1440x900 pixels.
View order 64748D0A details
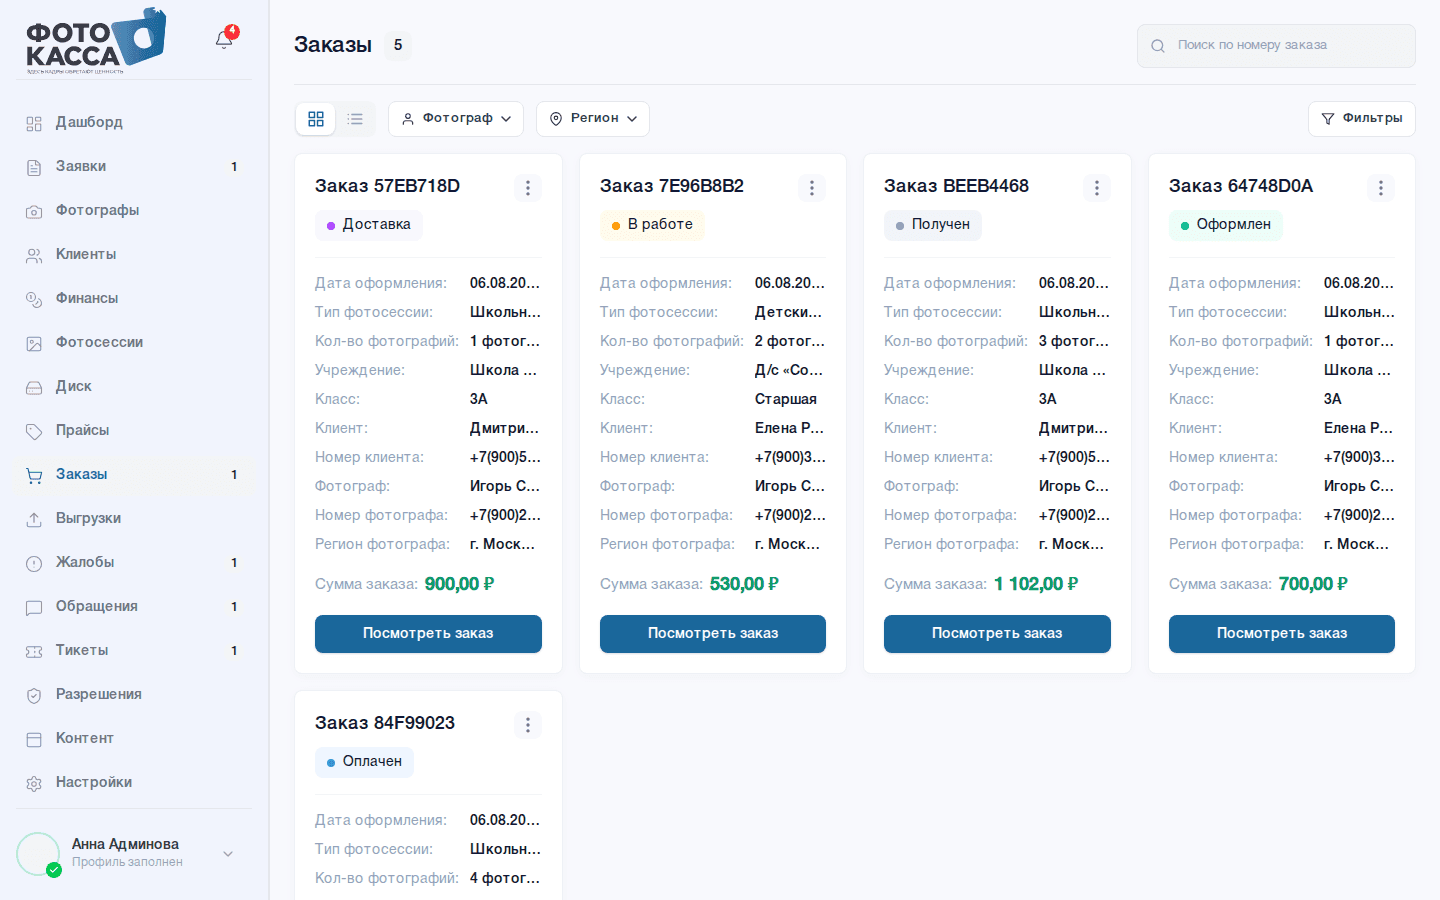(1282, 634)
